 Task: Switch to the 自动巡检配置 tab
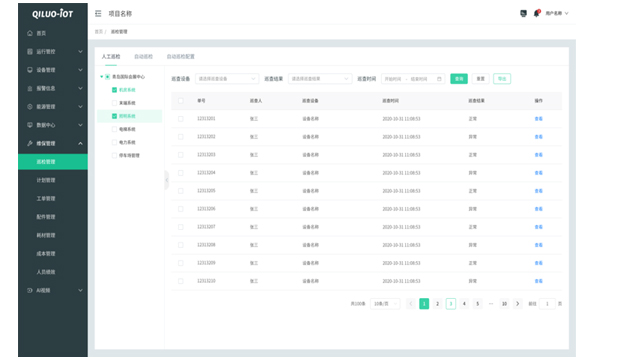coord(180,57)
